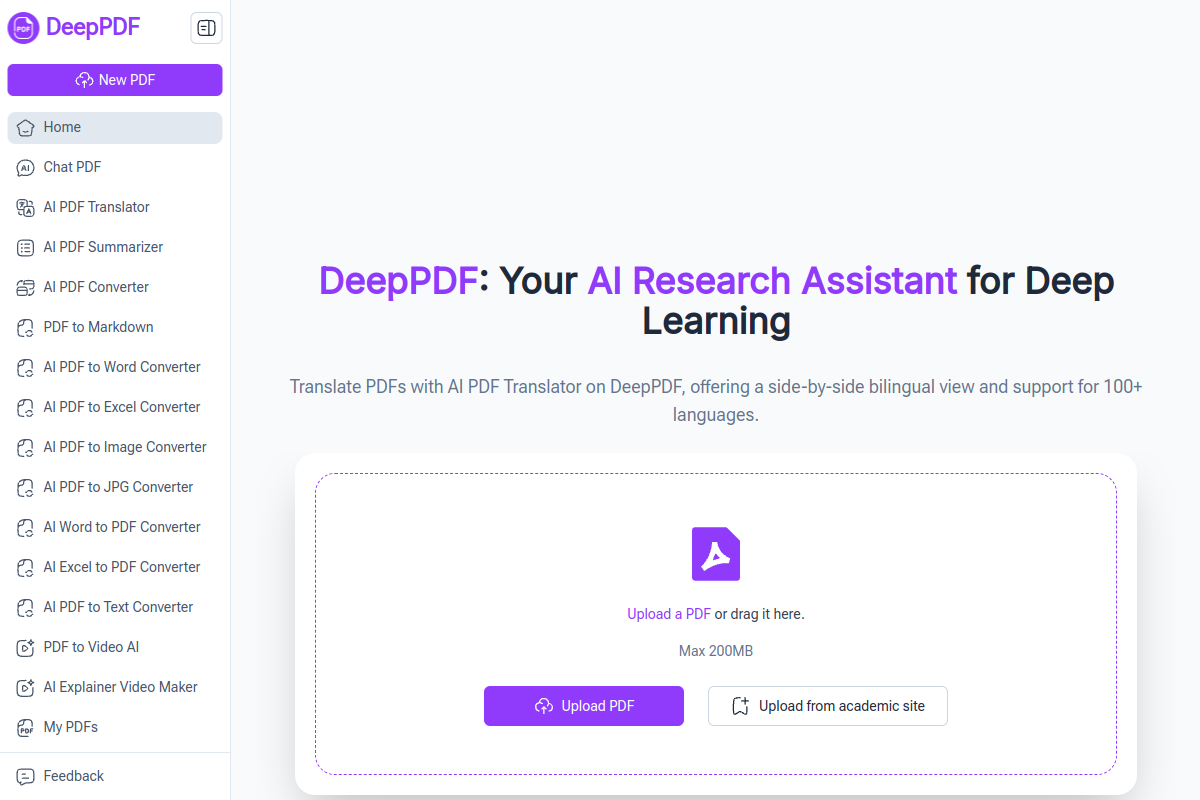1200x800 pixels.
Task: Open AI PDF to Word Converter
Action: click(115, 368)
